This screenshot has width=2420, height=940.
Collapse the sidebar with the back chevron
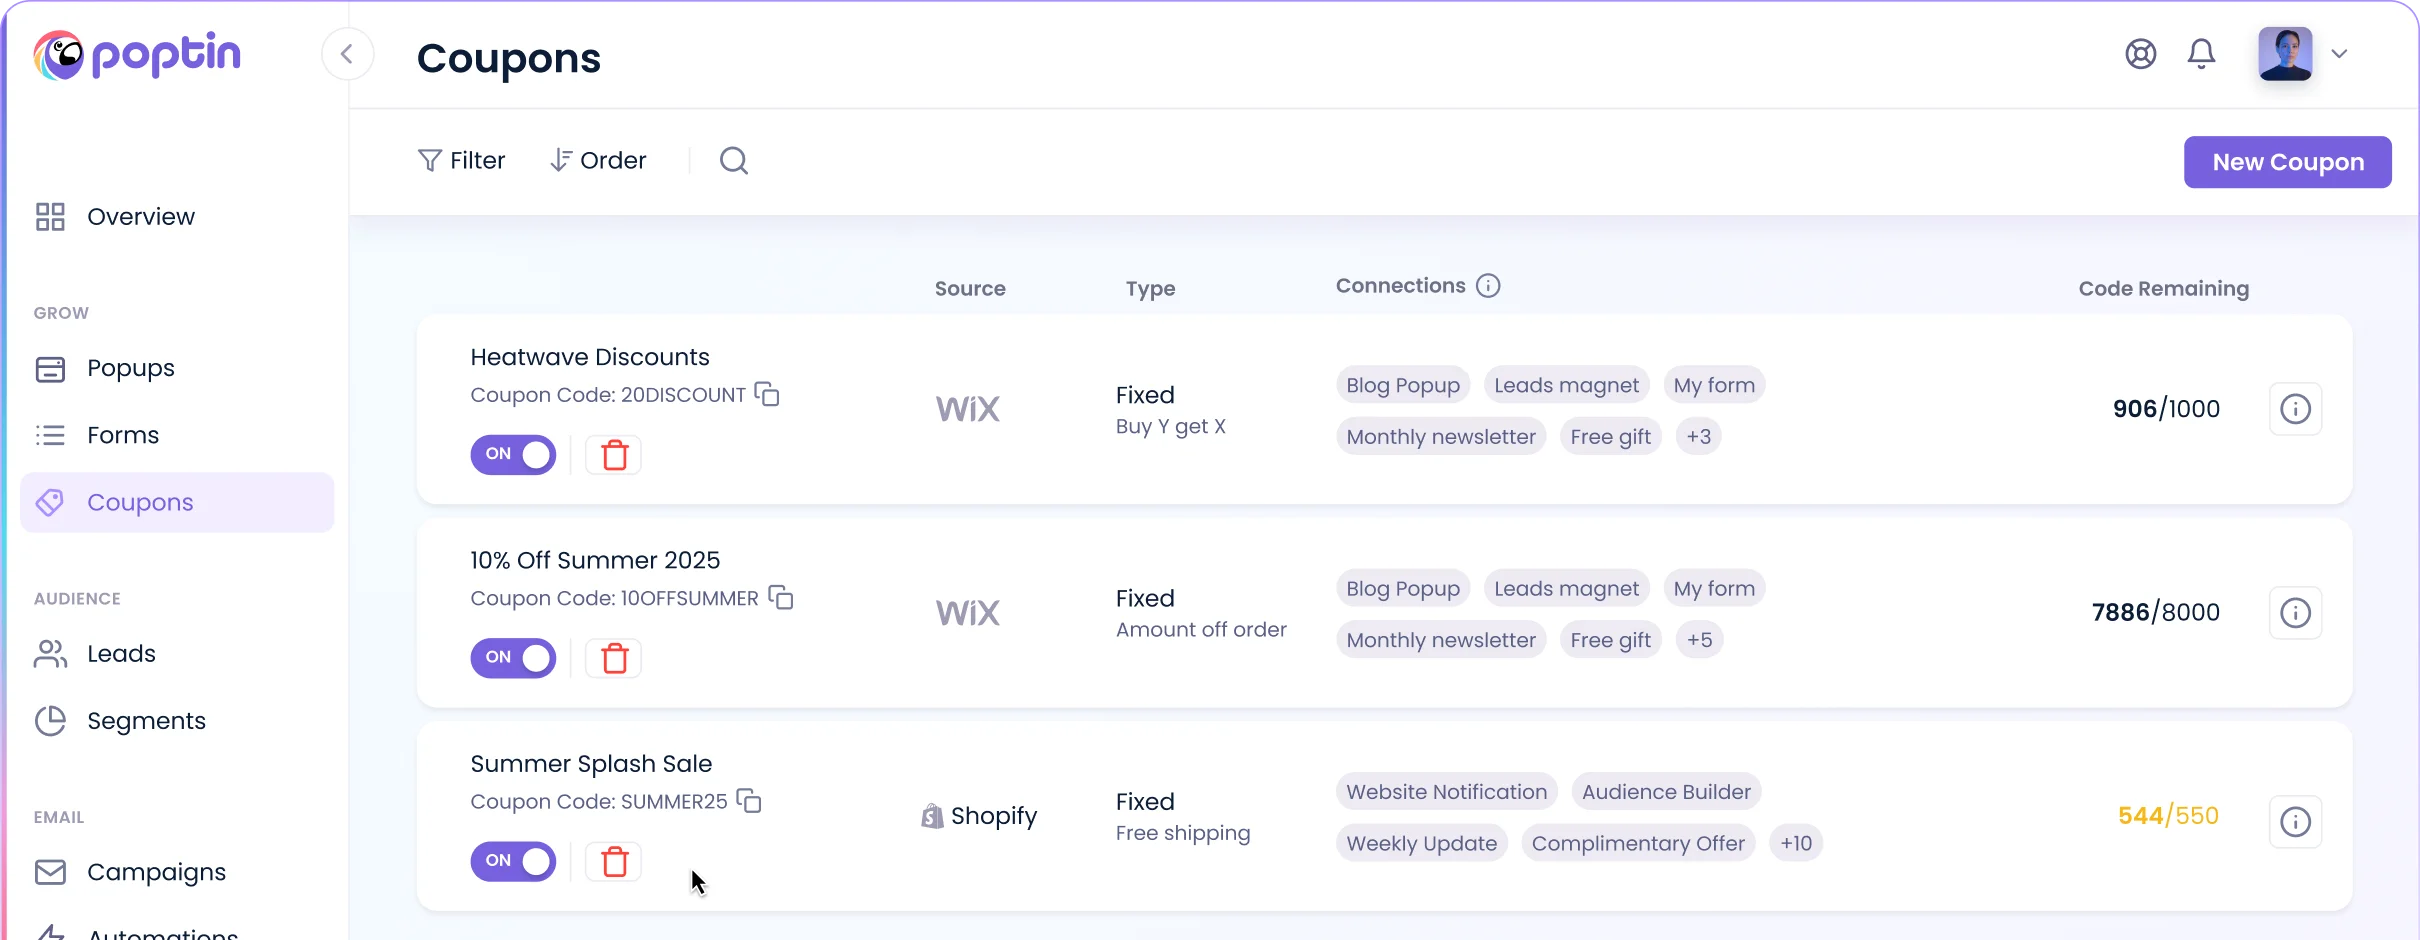[347, 54]
